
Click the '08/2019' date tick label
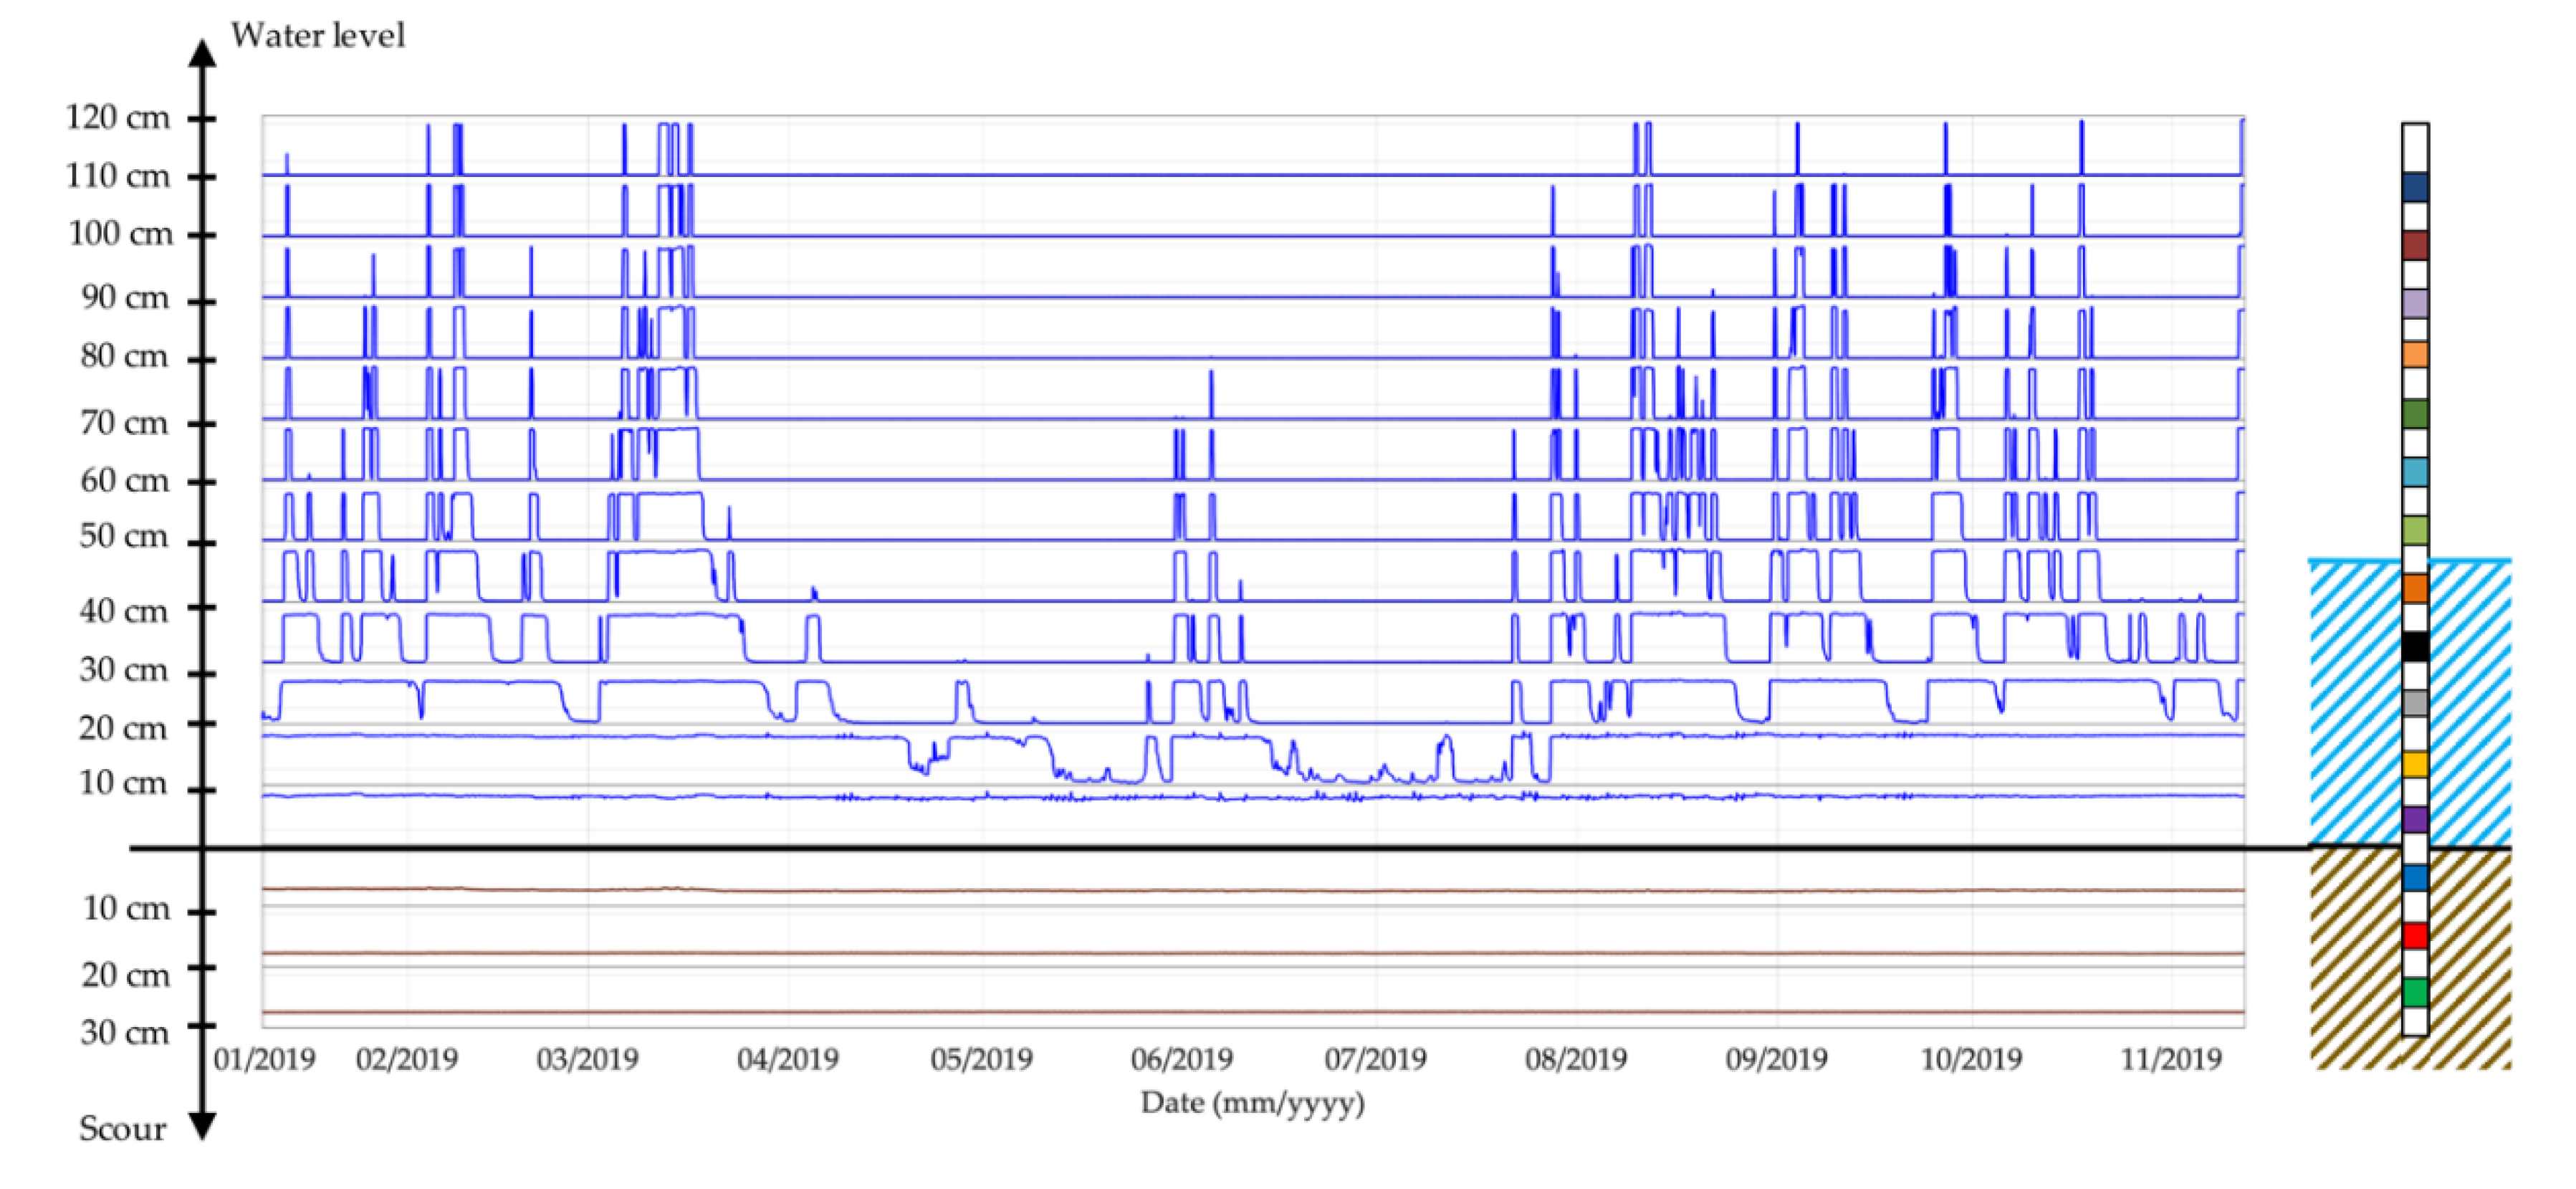coord(1575,1059)
